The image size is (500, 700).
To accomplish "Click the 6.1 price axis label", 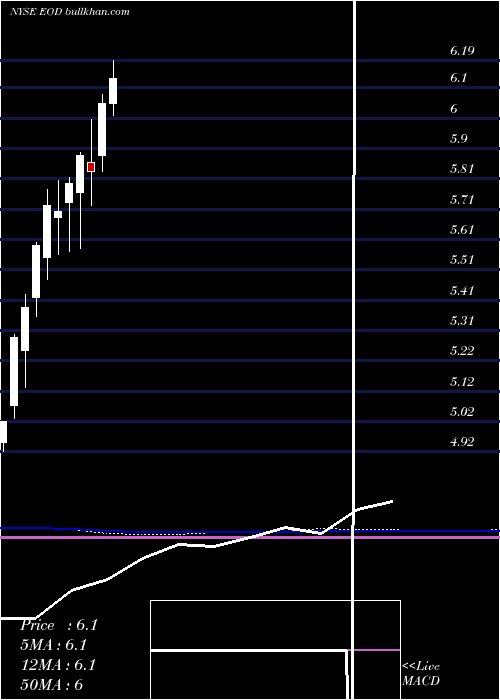I will 458,78.
